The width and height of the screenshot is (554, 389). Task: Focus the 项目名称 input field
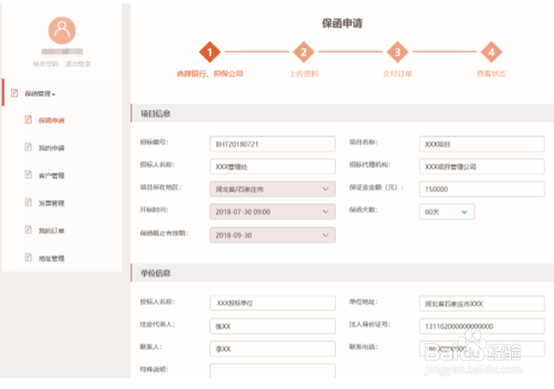pyautogui.click(x=482, y=144)
